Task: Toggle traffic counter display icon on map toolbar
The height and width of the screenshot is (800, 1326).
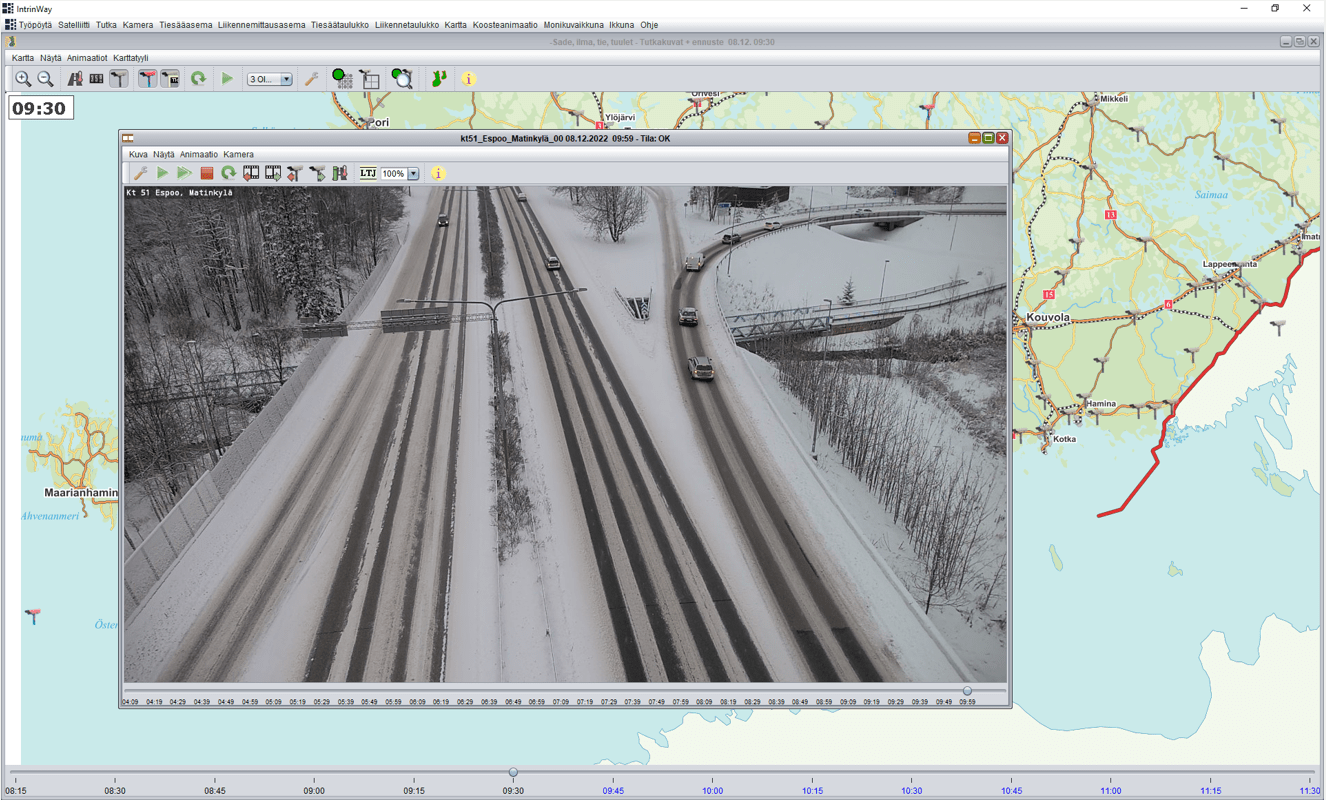Action: pyautogui.click(x=96, y=79)
